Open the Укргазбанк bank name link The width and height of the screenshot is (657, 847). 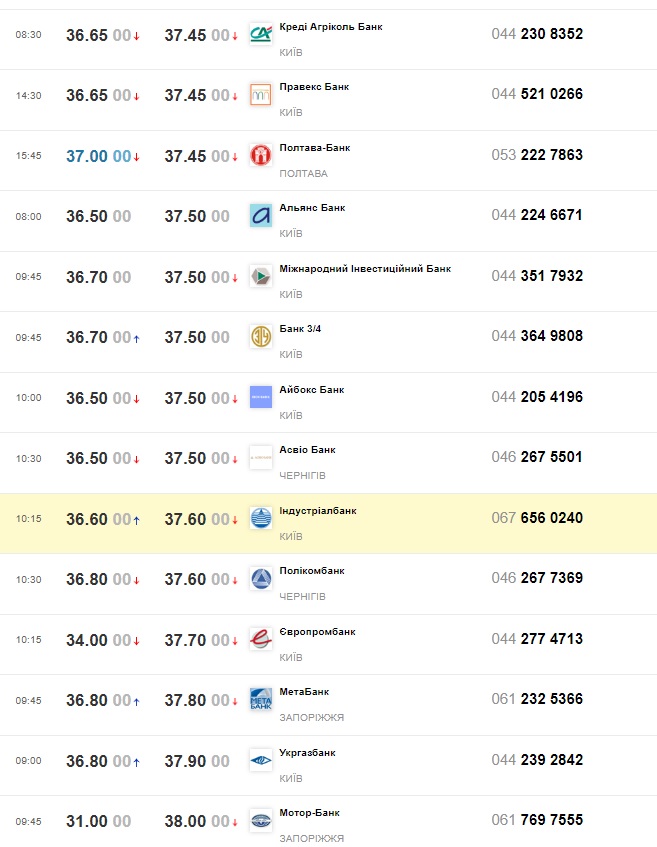pos(307,752)
